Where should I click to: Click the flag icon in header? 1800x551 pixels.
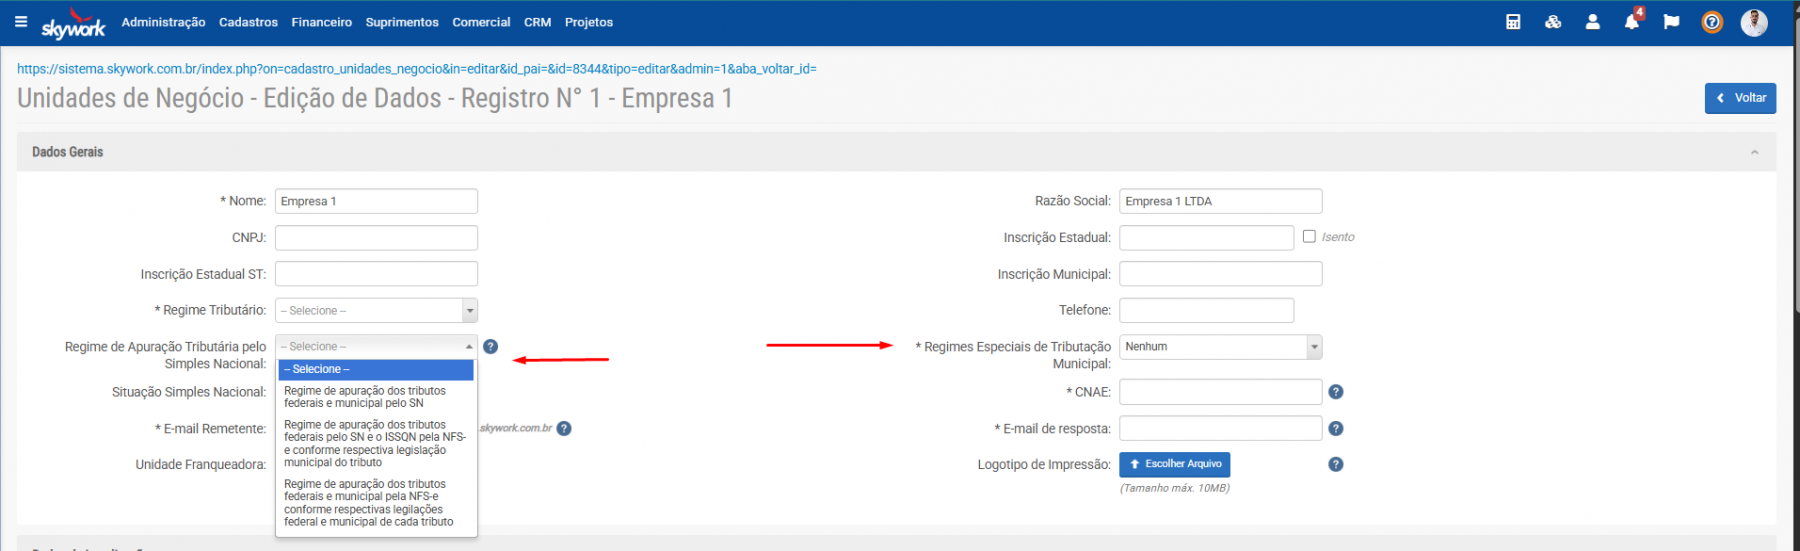(x=1671, y=22)
